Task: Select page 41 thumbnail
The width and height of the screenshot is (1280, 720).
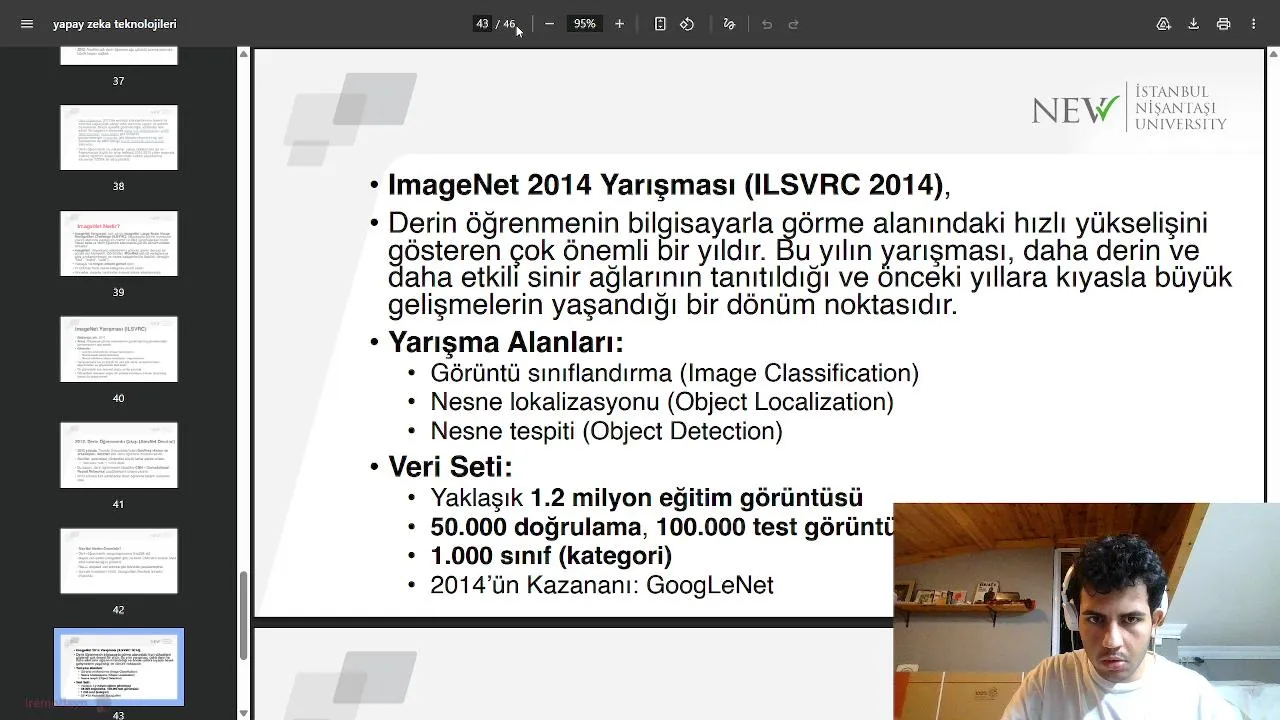Action: [119, 455]
